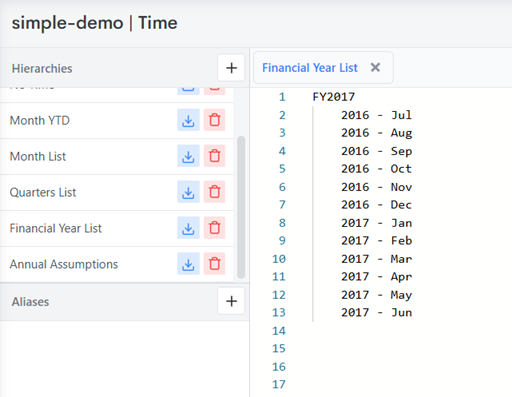Place cursor on 2017 - Feb line
Image resolution: width=512 pixels, height=397 pixels.
click(376, 241)
